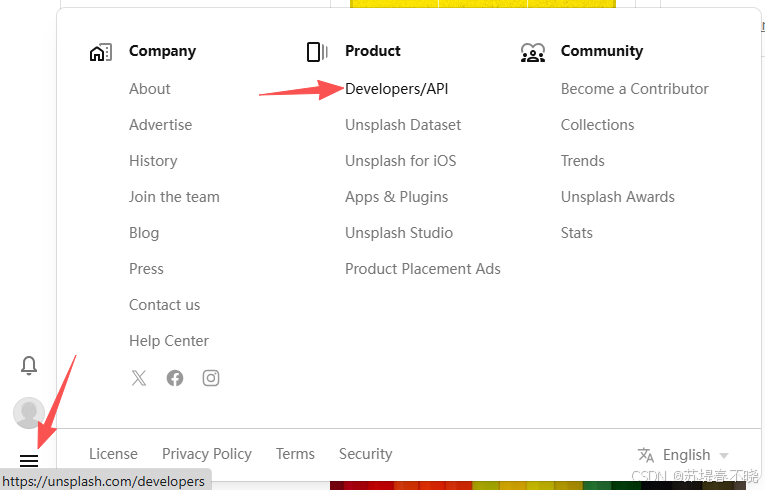Select Contact us
This screenshot has height=490, width=765.
[164, 305]
